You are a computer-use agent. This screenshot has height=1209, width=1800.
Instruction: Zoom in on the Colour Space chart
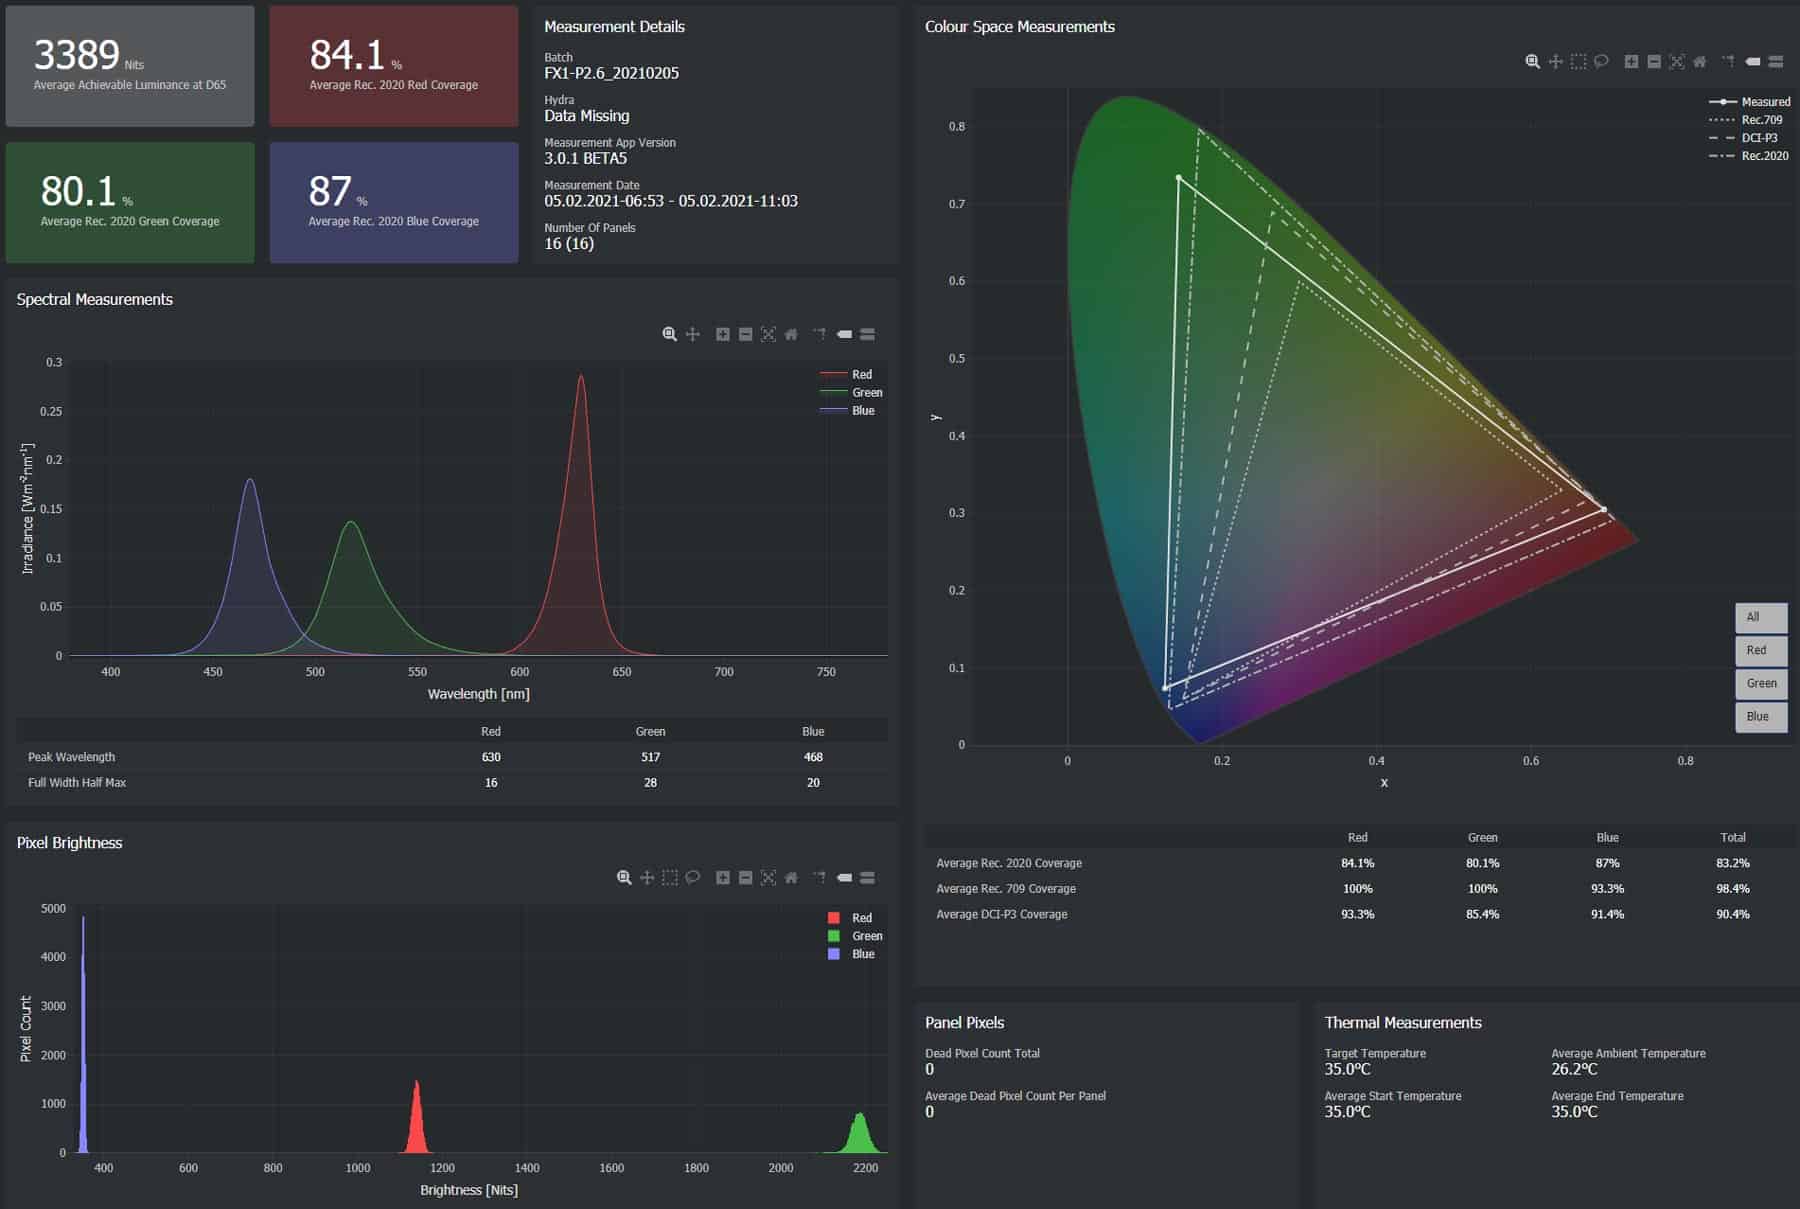[1631, 61]
